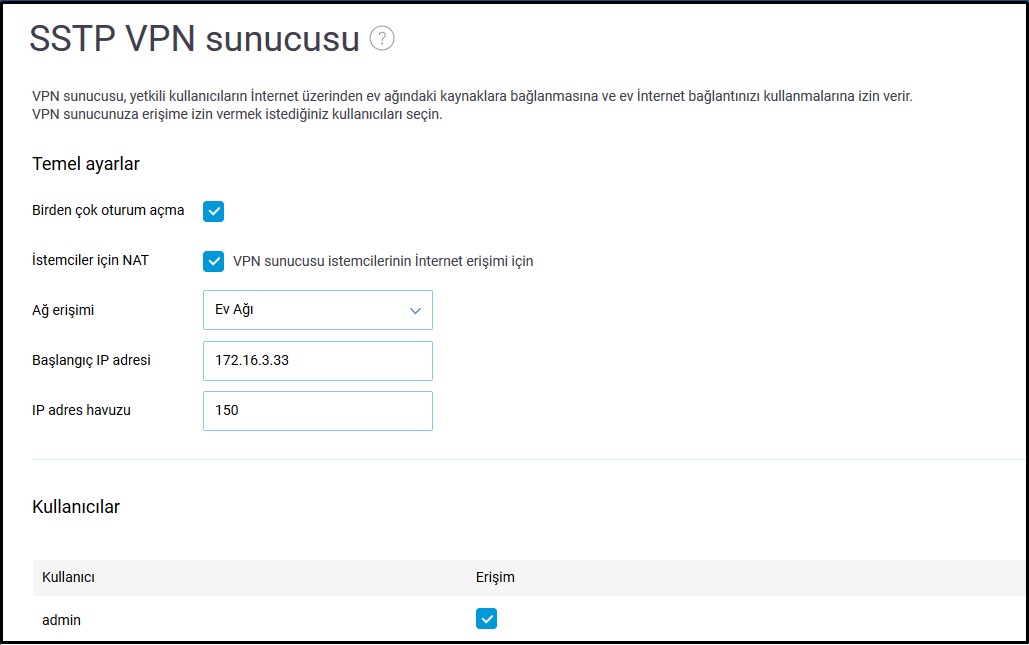
Task: Click the Erişim column header
Action: (495, 577)
